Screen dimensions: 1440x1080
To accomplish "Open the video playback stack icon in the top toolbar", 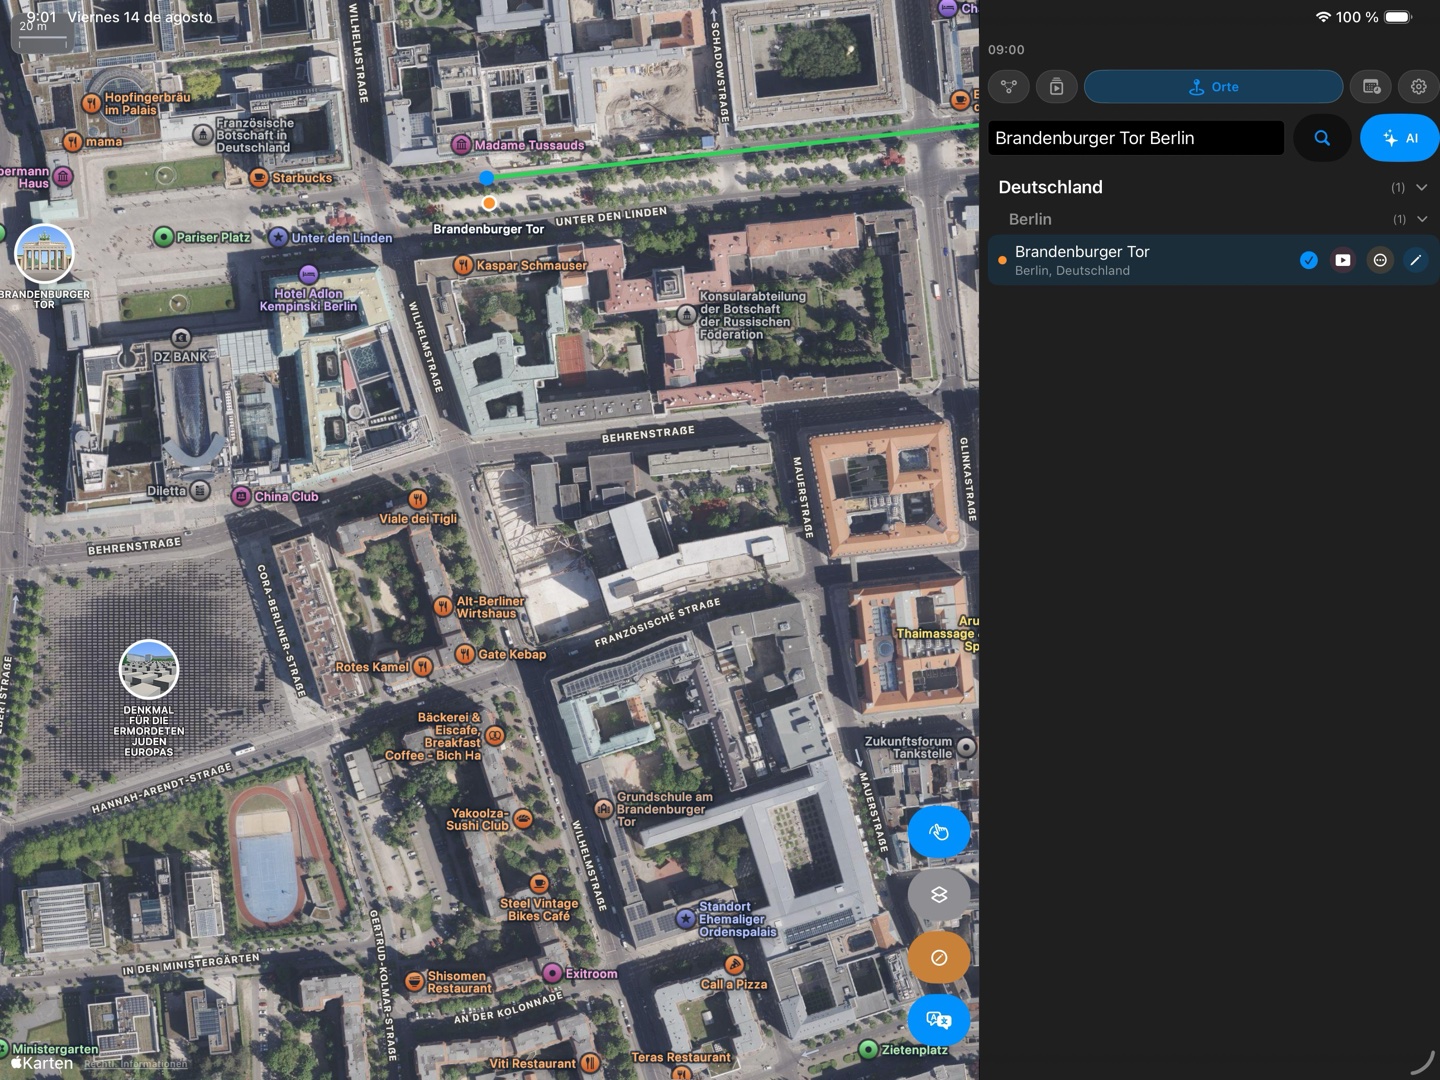I will 1057,87.
